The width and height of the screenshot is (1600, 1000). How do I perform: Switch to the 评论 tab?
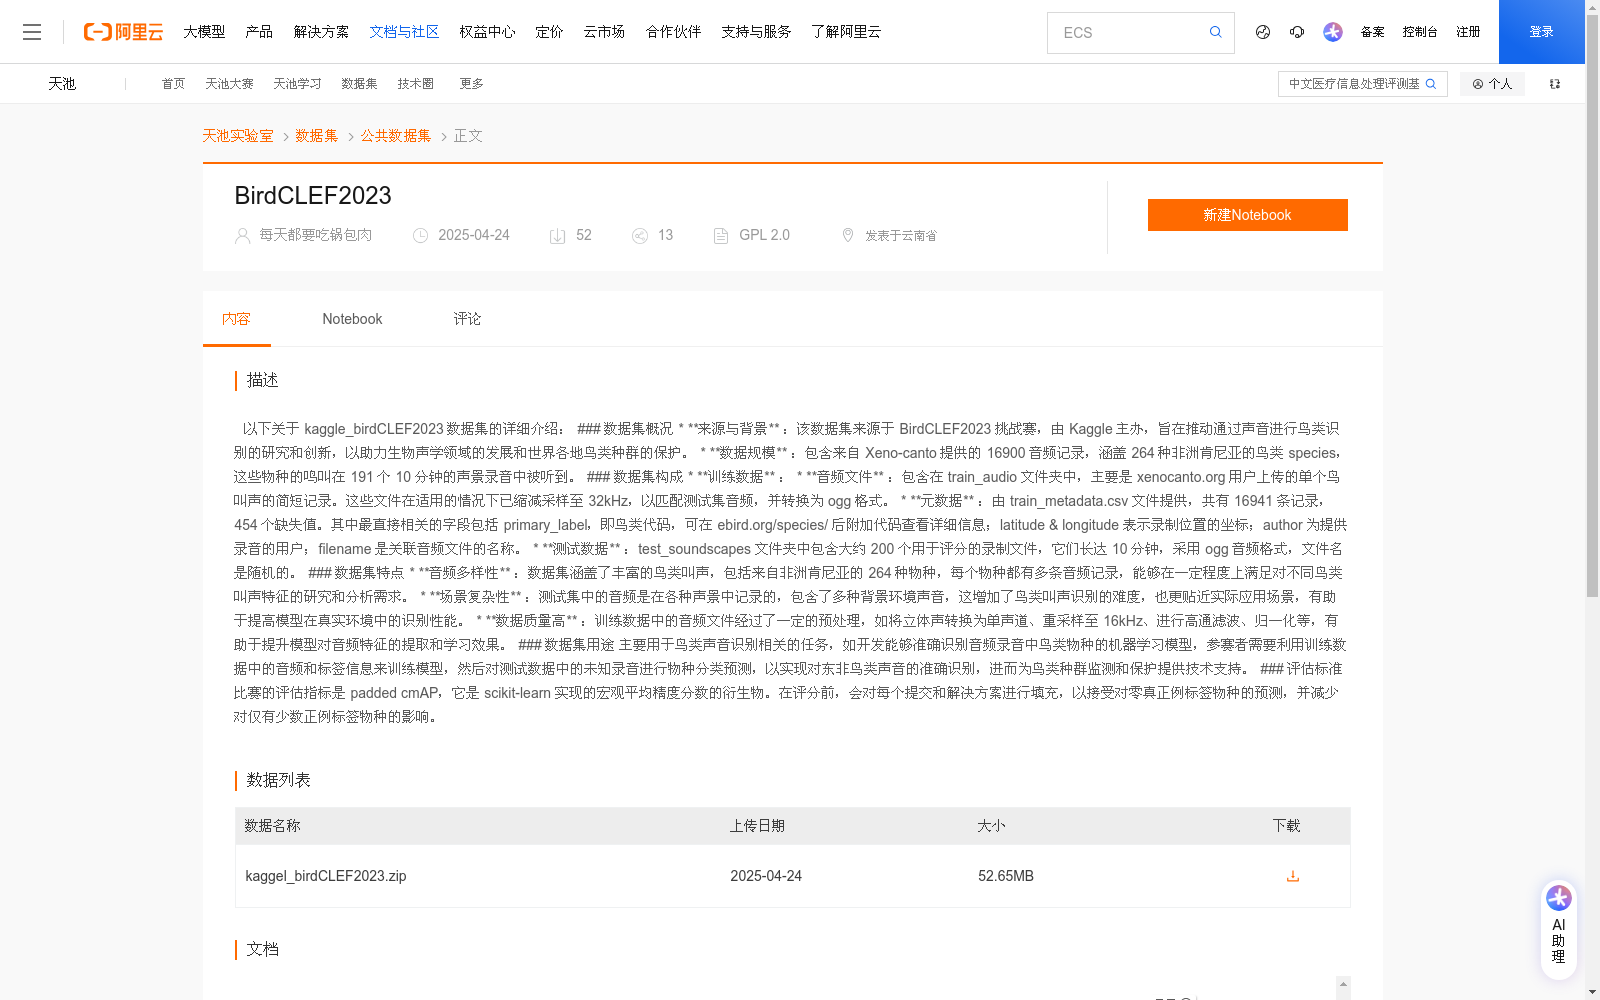point(467,319)
